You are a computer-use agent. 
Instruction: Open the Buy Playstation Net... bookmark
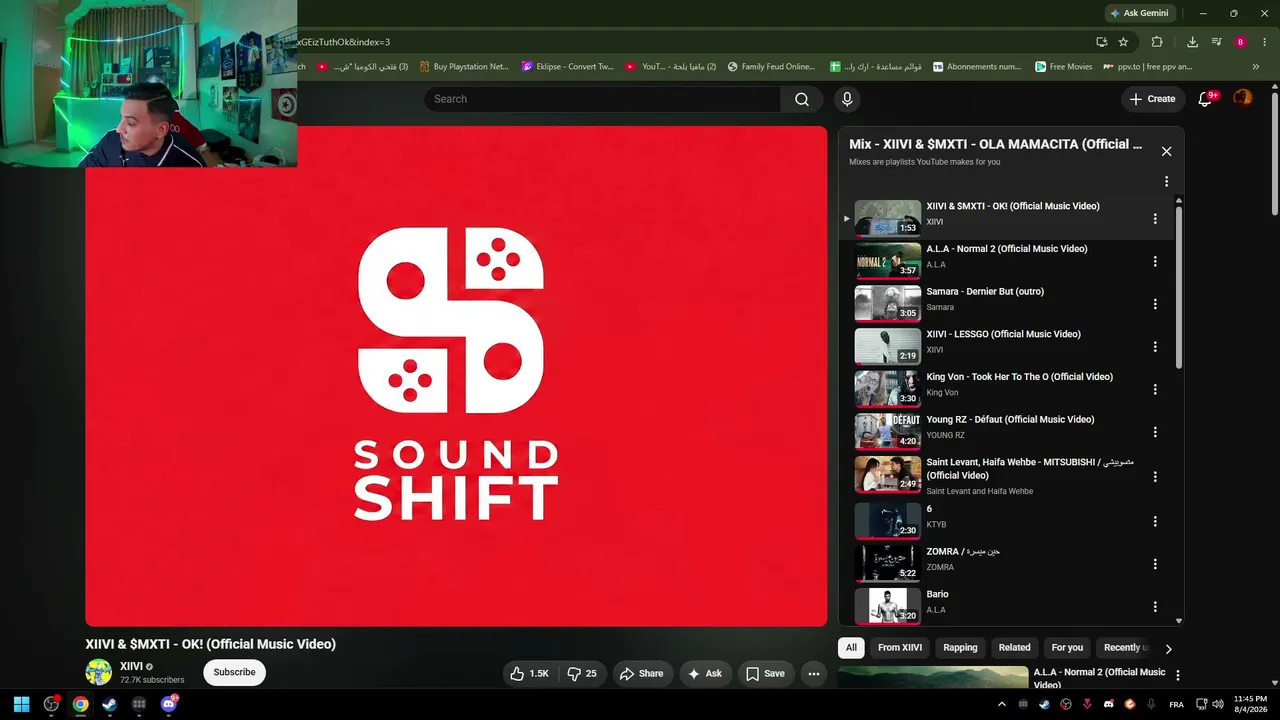pyautogui.click(x=464, y=67)
